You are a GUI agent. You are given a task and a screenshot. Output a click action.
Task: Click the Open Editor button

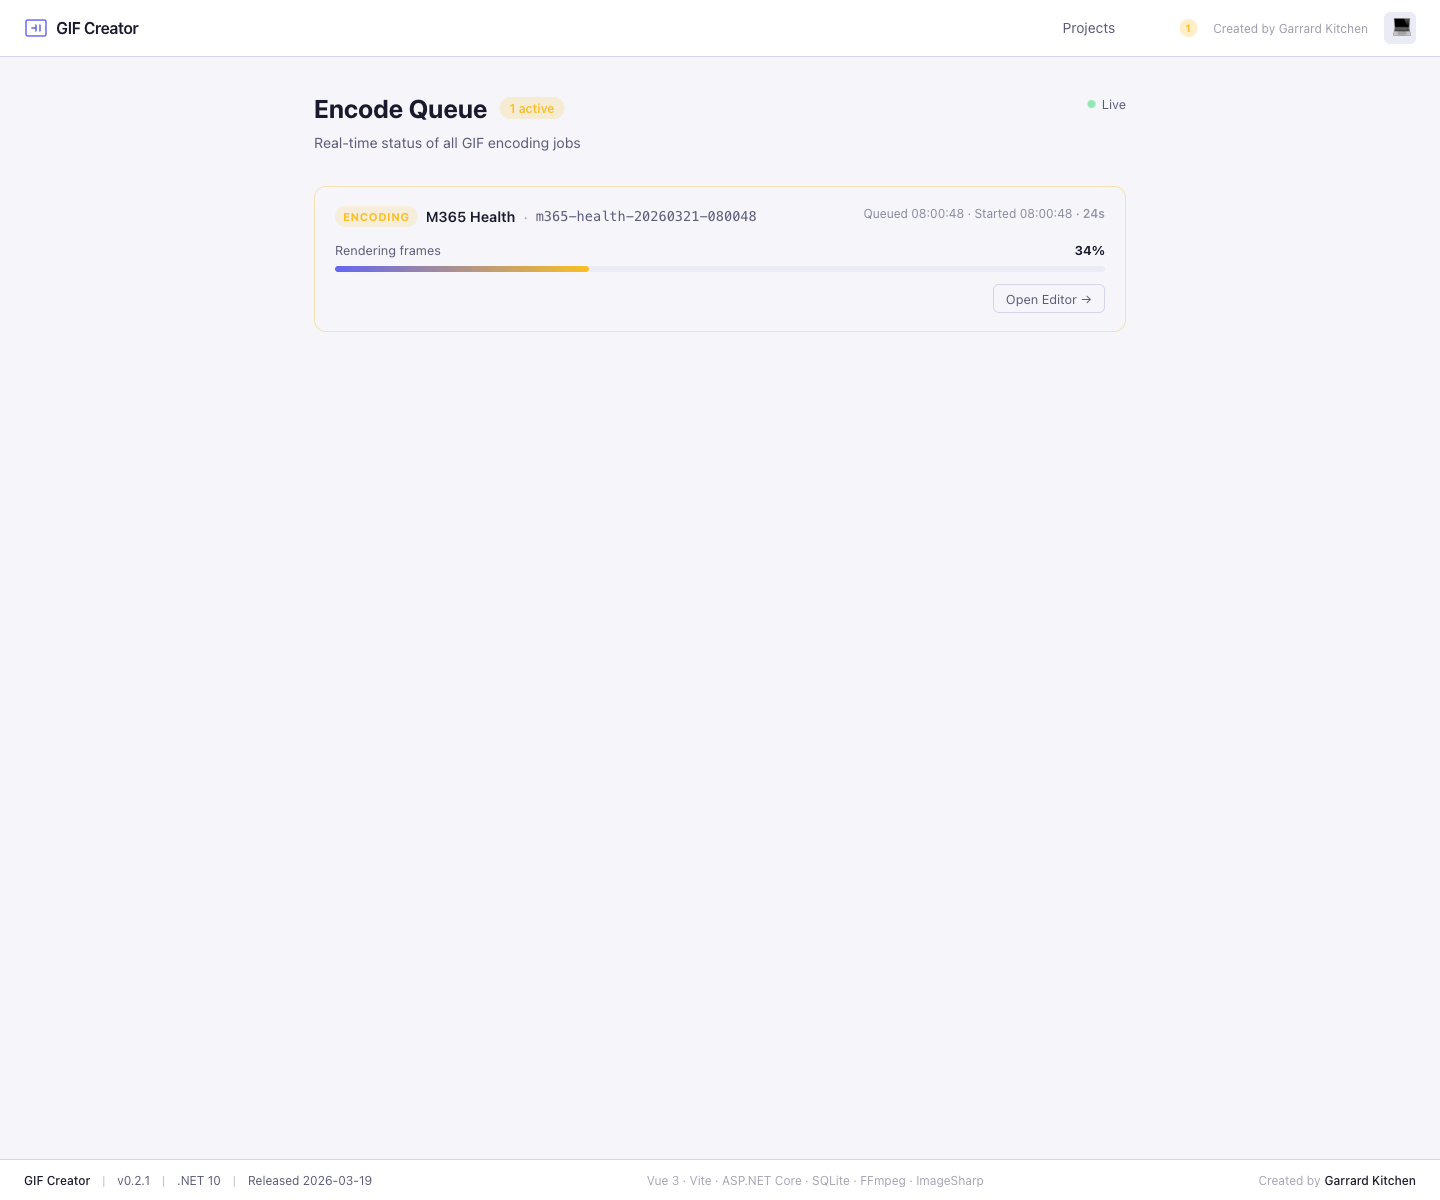[1048, 299]
